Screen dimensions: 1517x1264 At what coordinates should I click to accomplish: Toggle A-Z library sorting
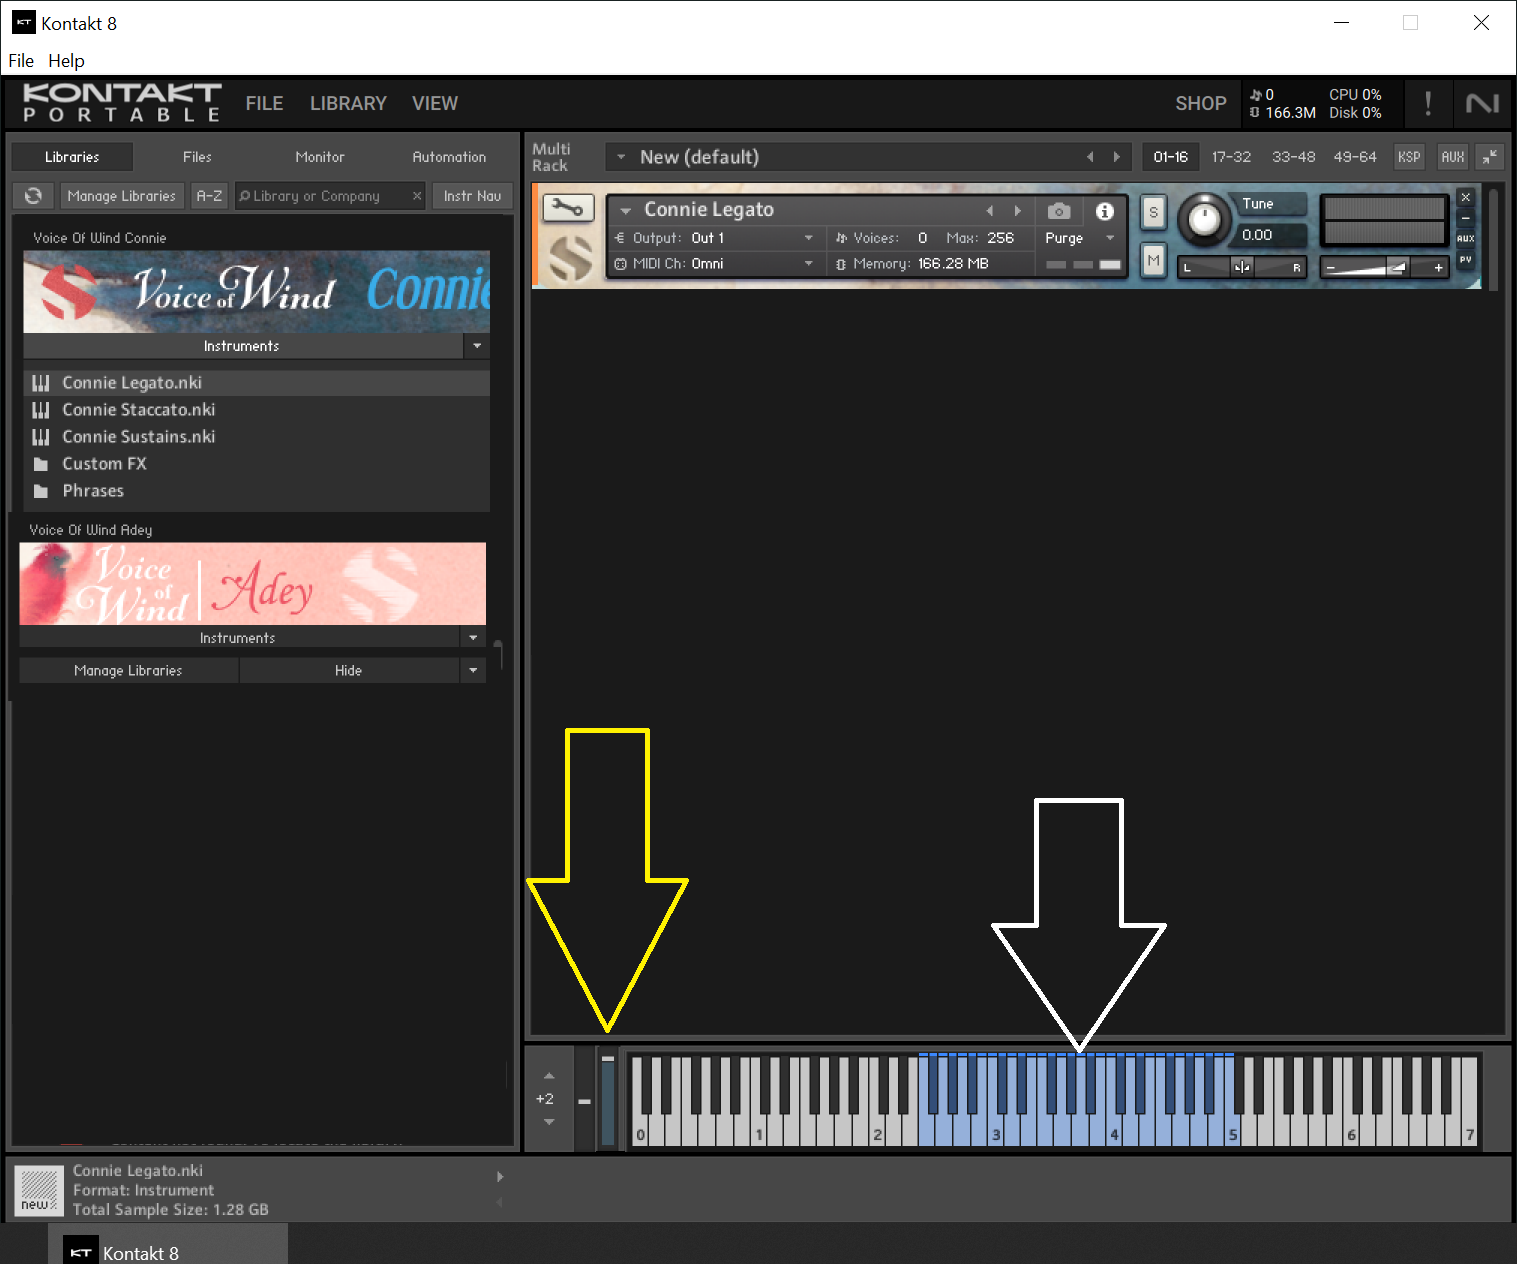[x=209, y=196]
